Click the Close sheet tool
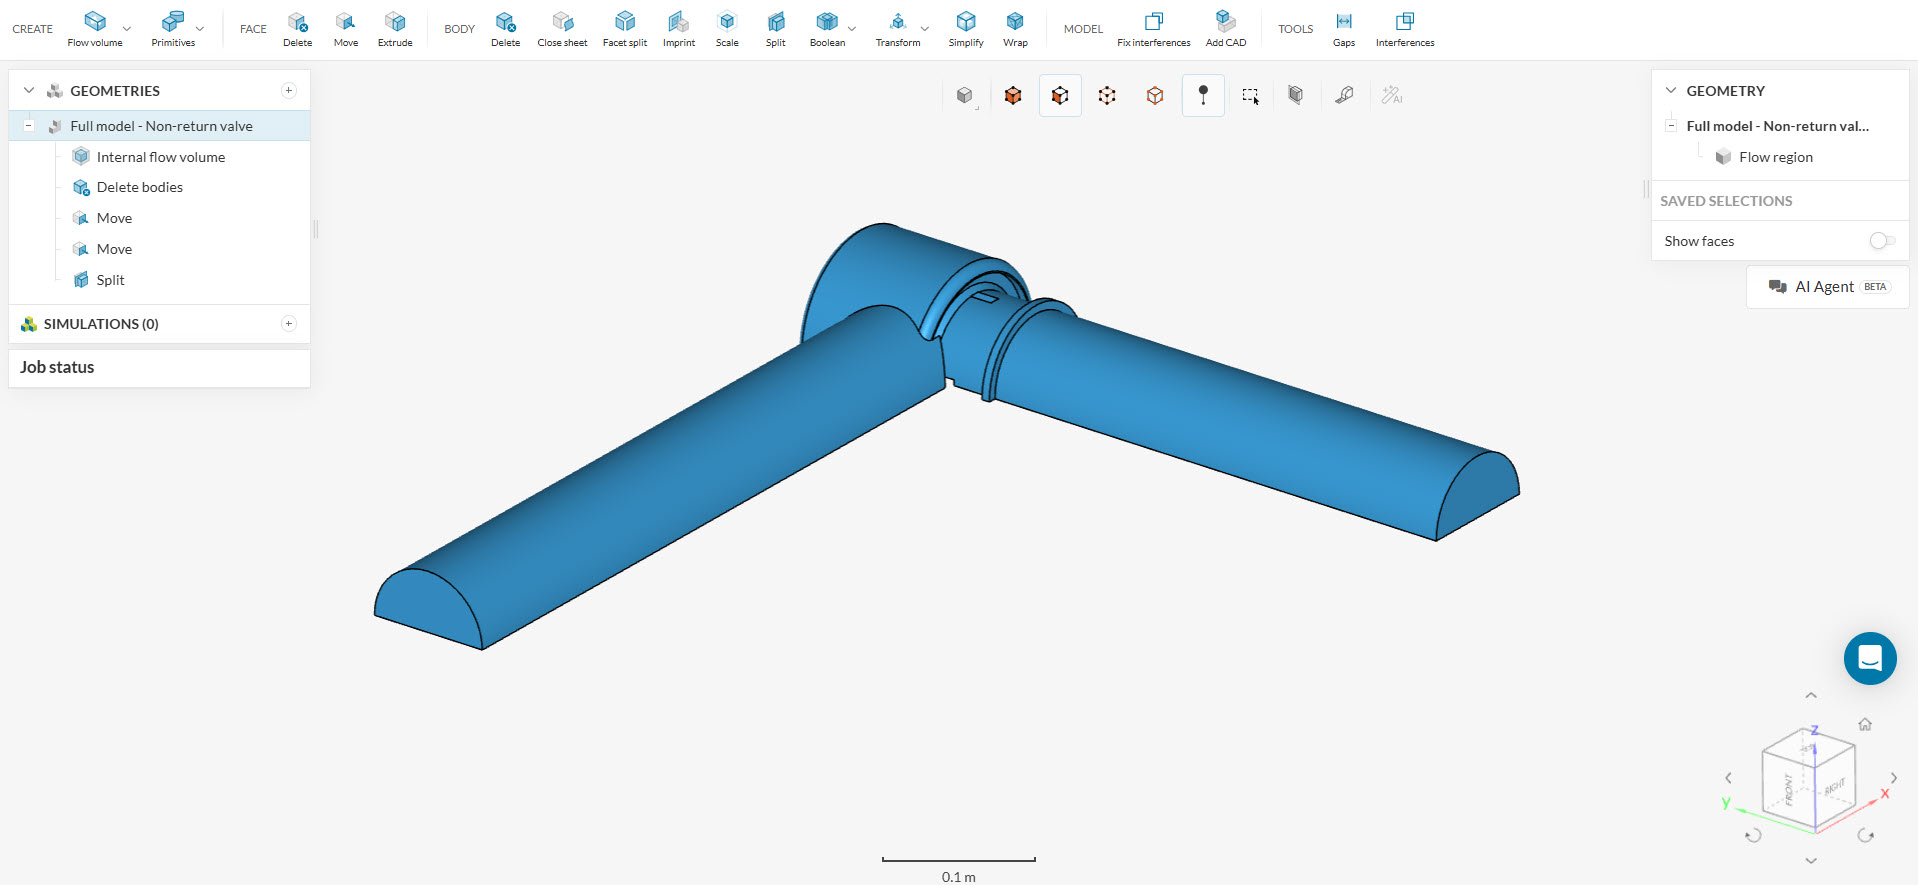The height and width of the screenshot is (885, 1918). click(x=562, y=28)
